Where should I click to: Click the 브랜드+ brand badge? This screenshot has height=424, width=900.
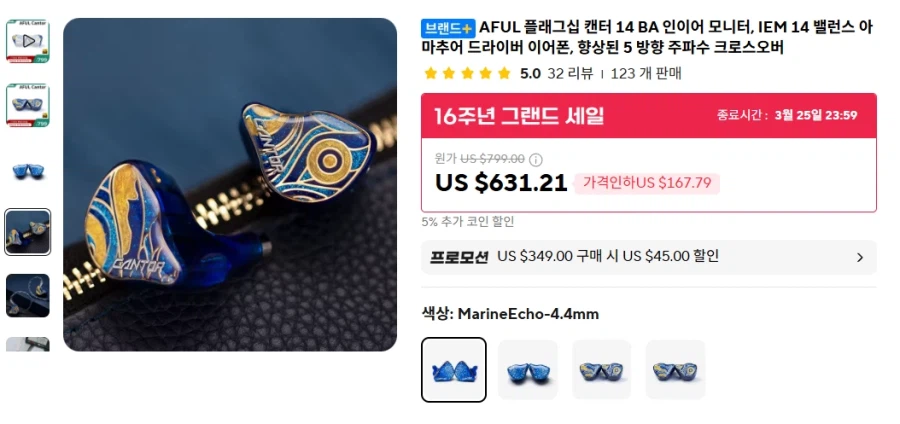[448, 28]
